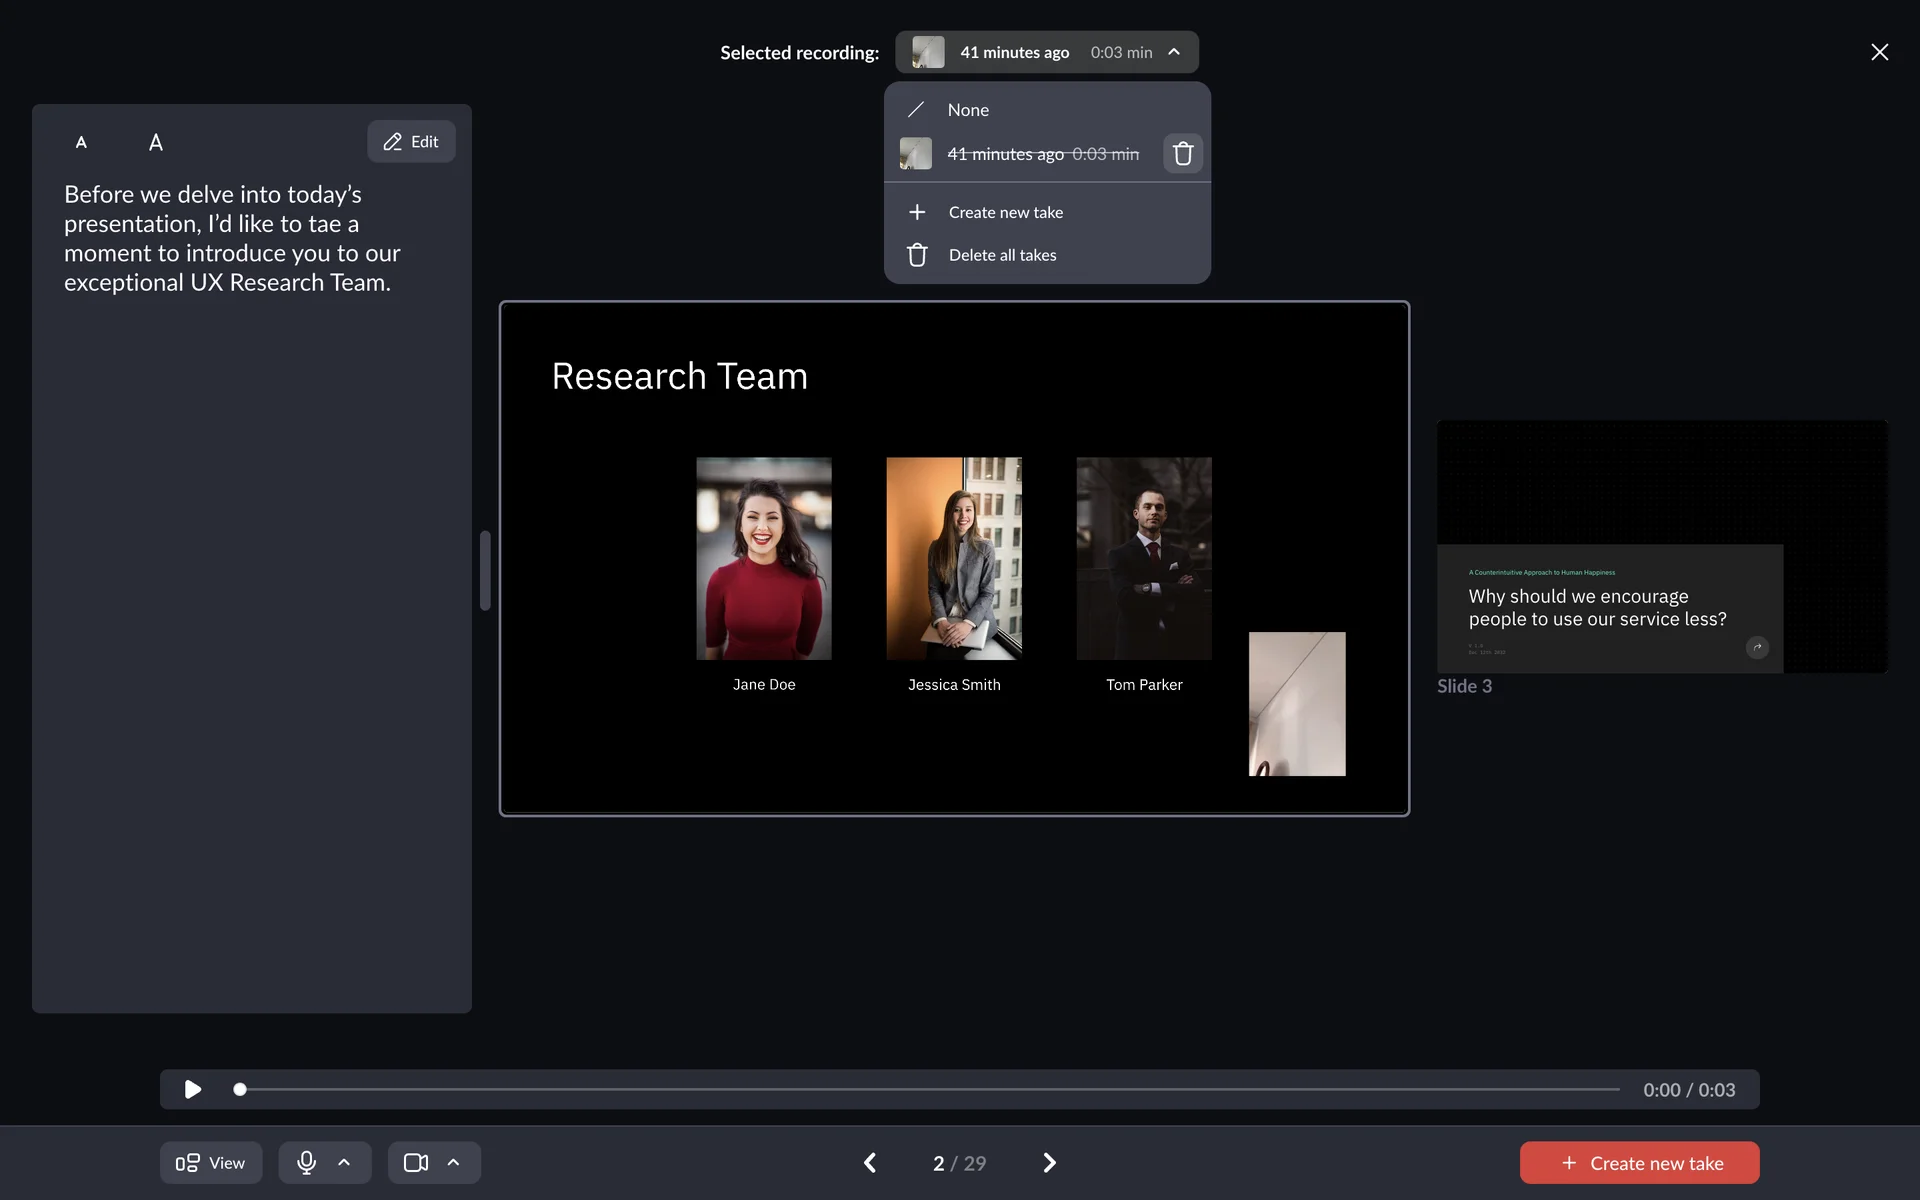
Task: Advance to the next slide
Action: pyautogui.click(x=1049, y=1162)
